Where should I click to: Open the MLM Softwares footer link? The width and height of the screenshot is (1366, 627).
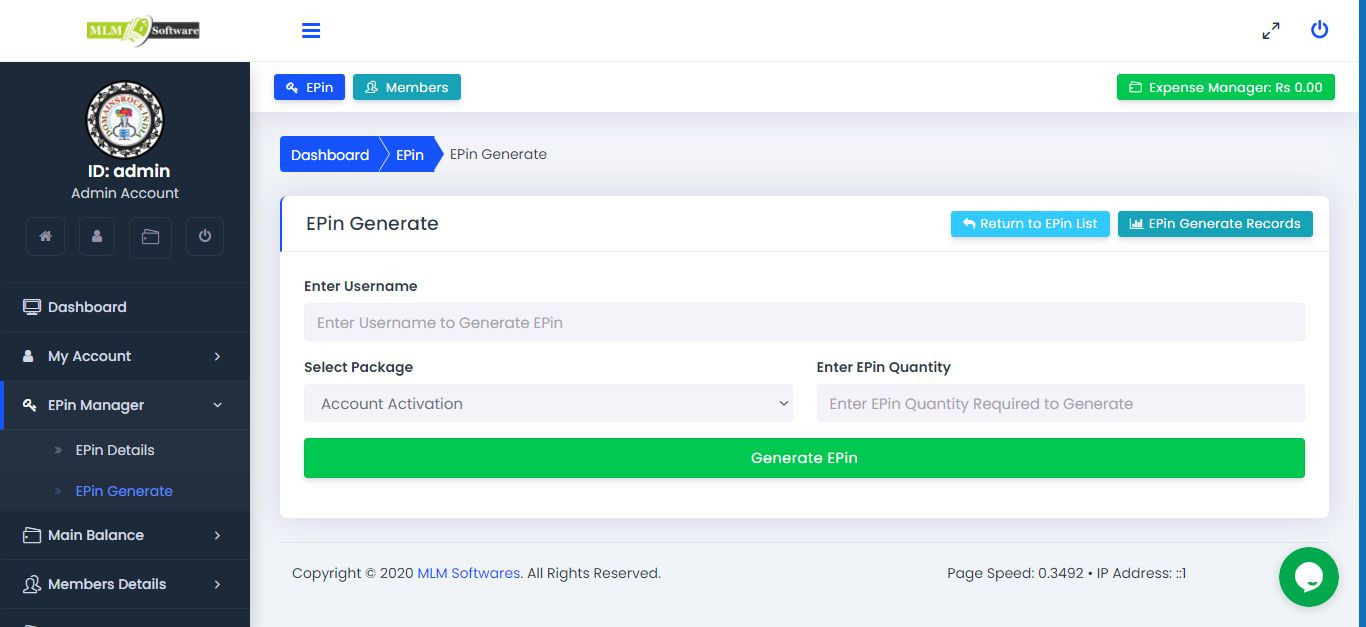point(468,574)
